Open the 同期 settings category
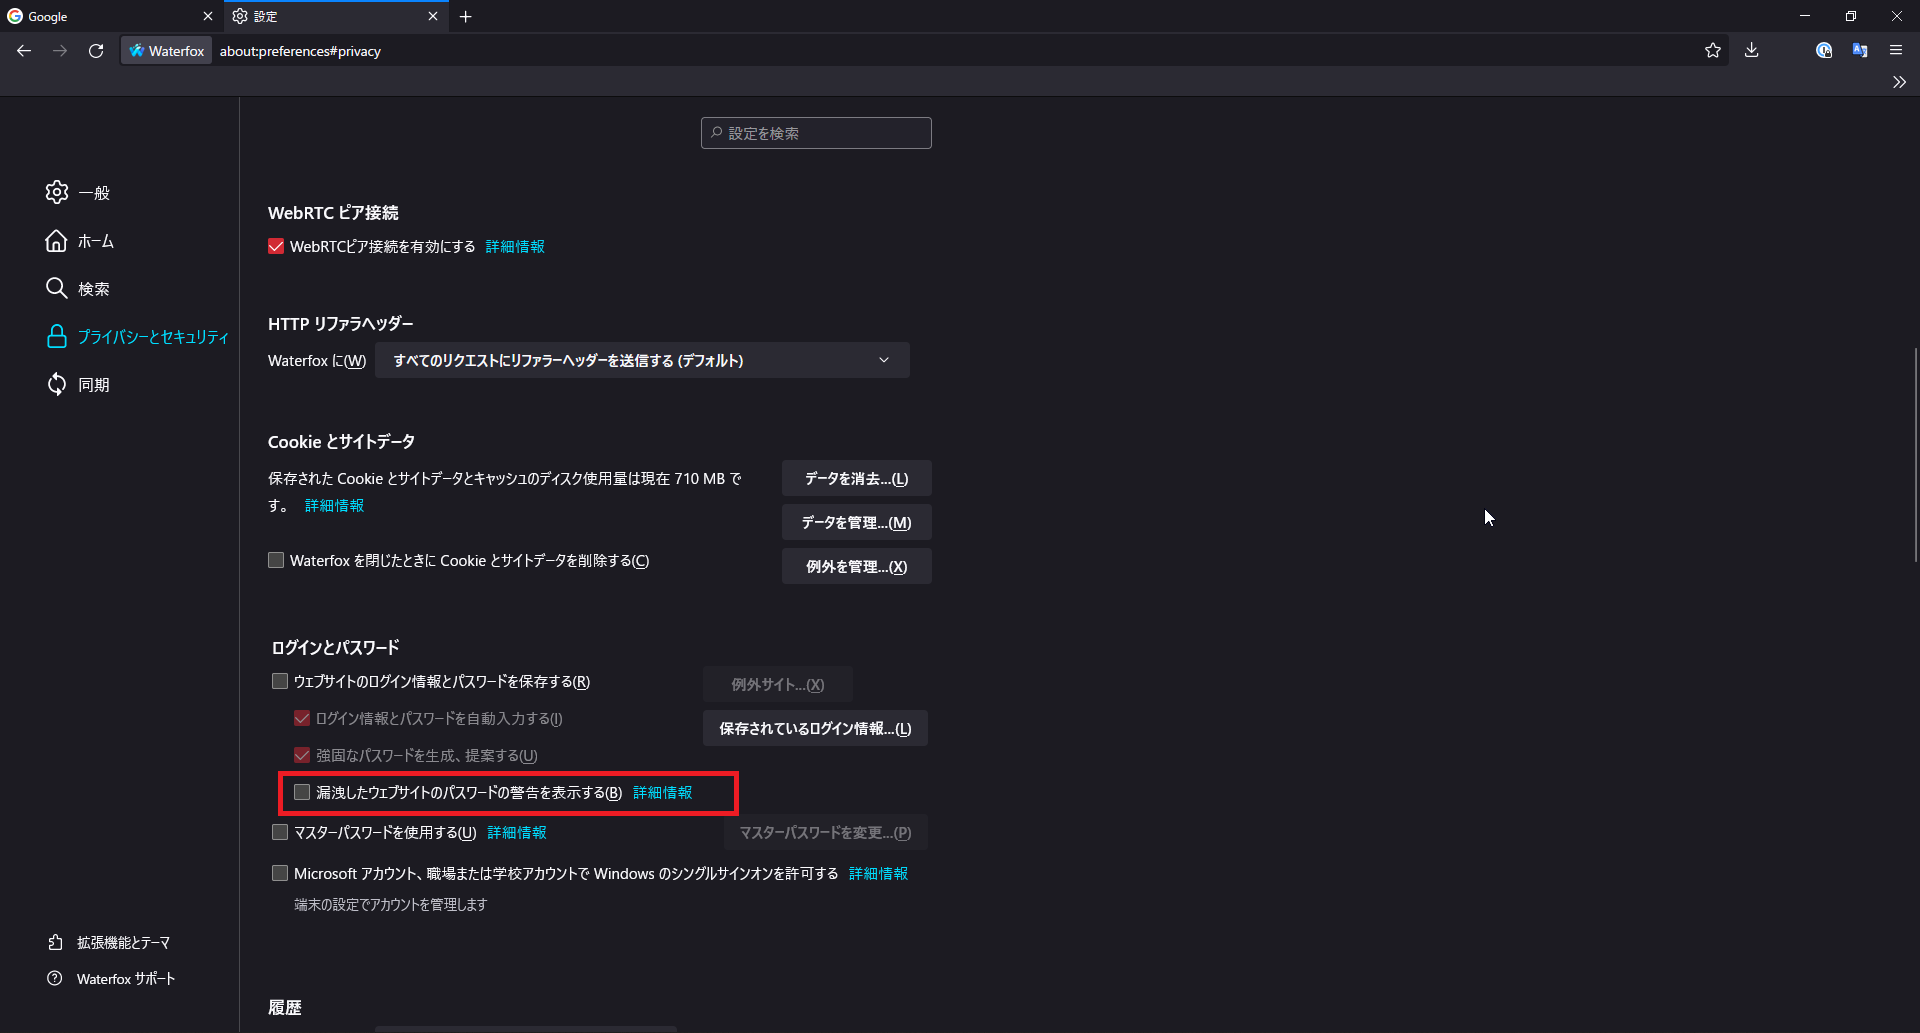Image resolution: width=1920 pixels, height=1033 pixels. pos(78,385)
